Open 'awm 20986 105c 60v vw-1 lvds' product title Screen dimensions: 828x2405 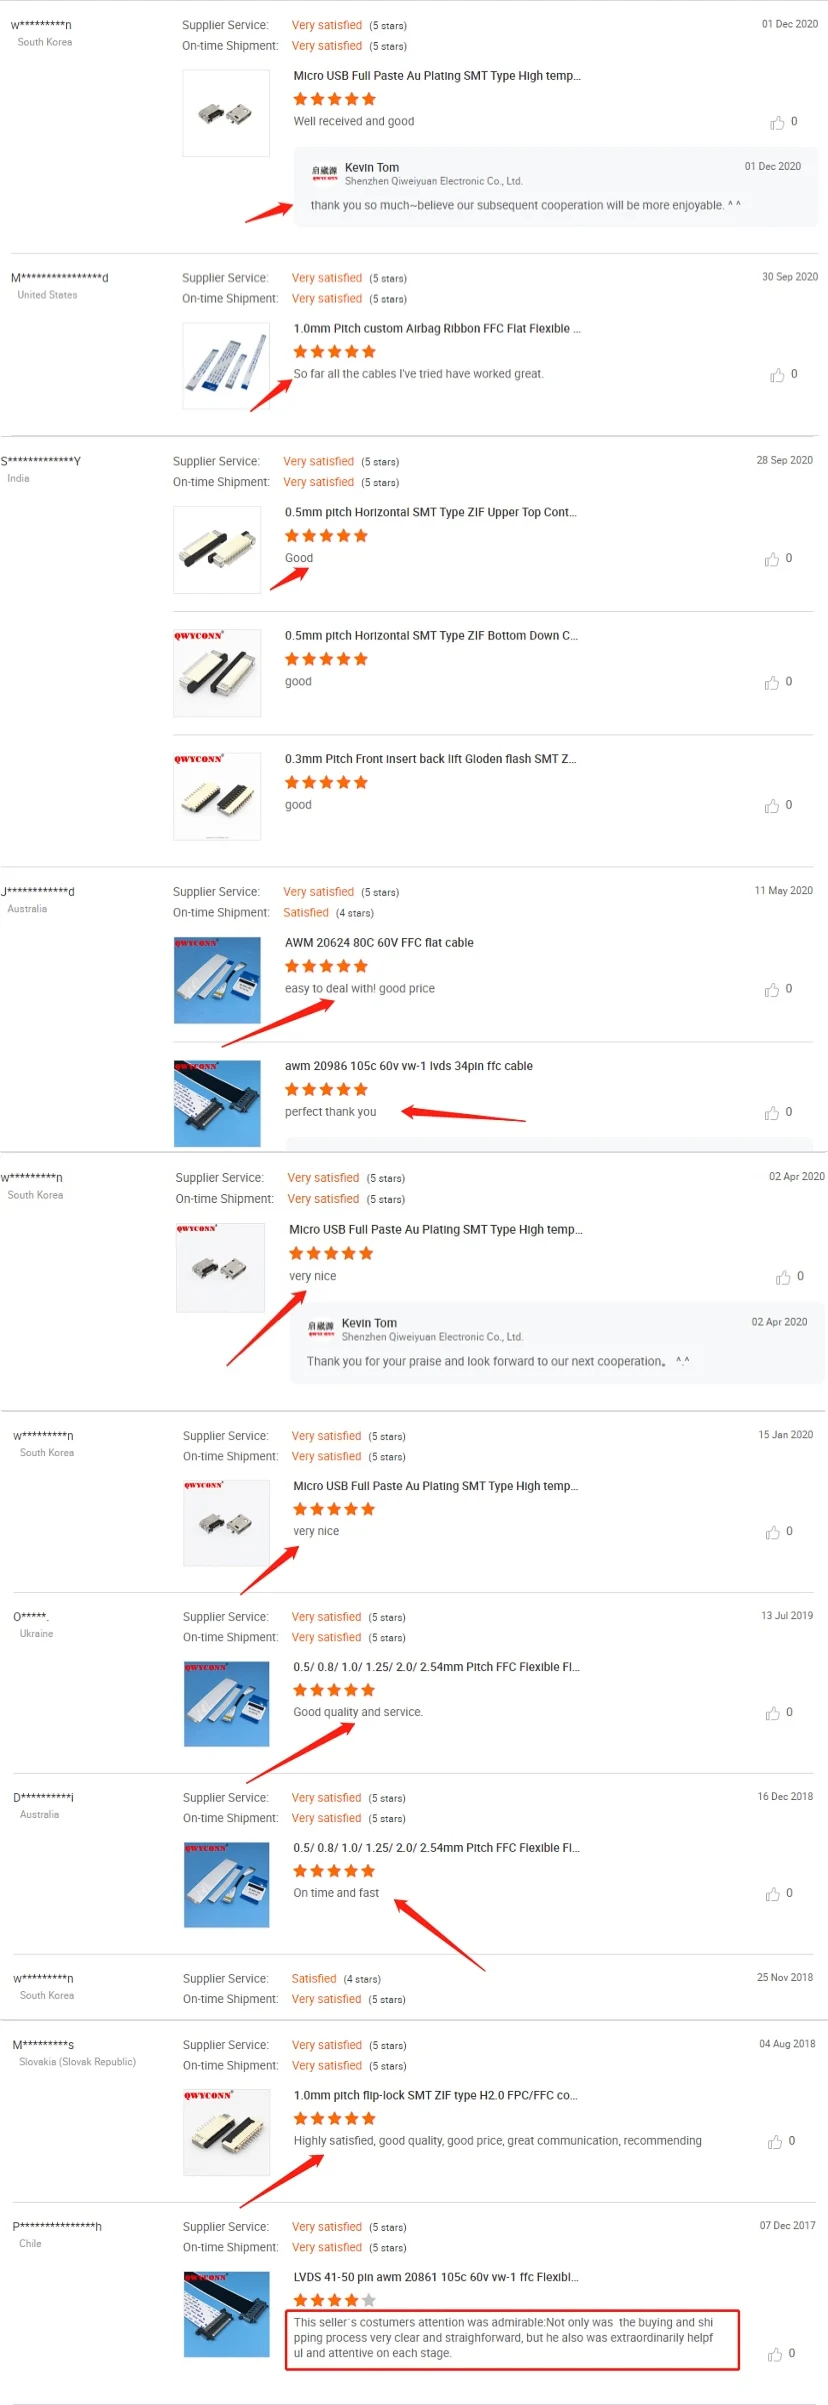tap(408, 1066)
